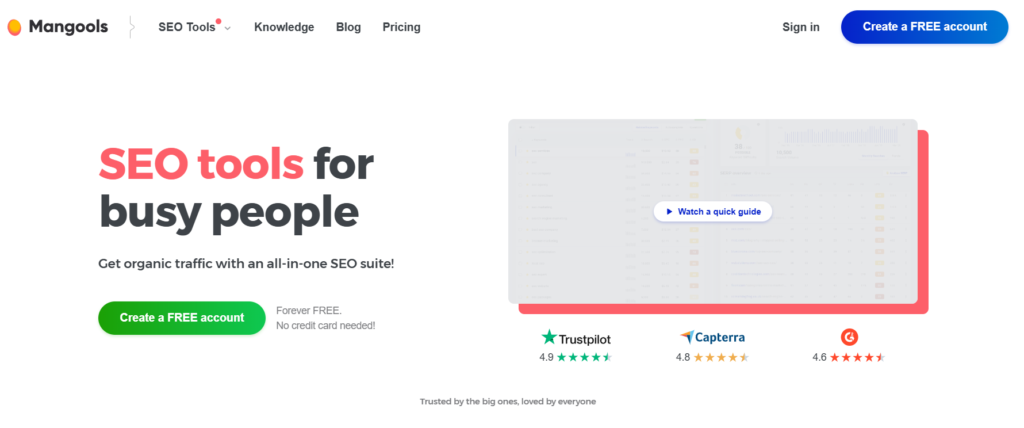Click the Sign in link

tap(801, 27)
